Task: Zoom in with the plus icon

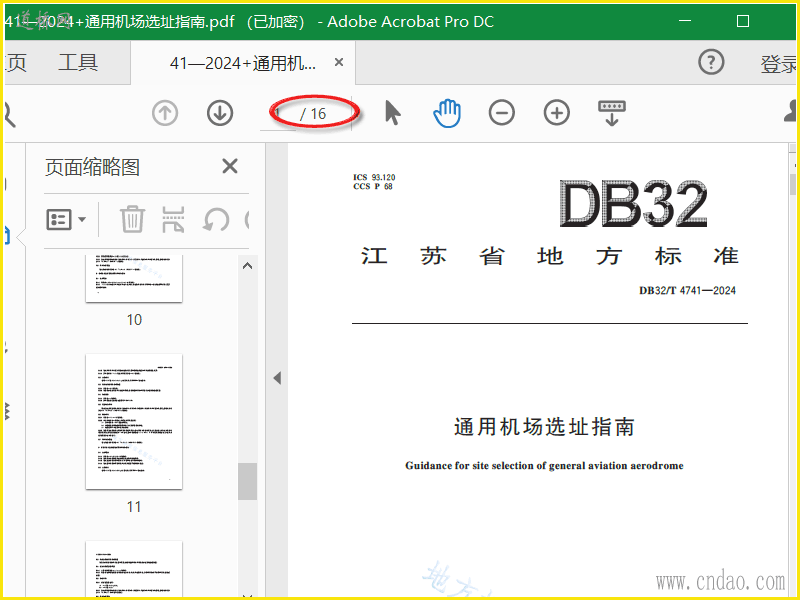Action: click(x=557, y=113)
